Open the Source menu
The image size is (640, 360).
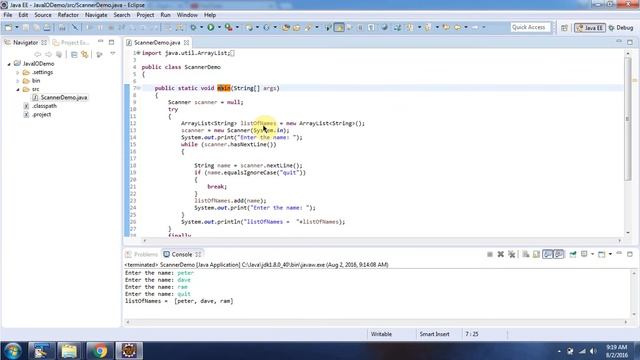tap(43, 15)
